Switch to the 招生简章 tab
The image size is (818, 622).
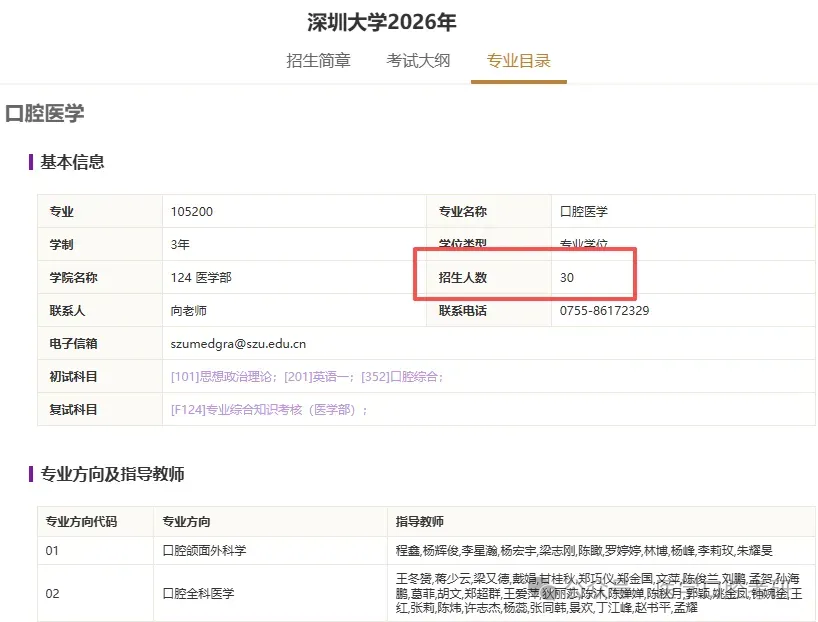tap(318, 61)
